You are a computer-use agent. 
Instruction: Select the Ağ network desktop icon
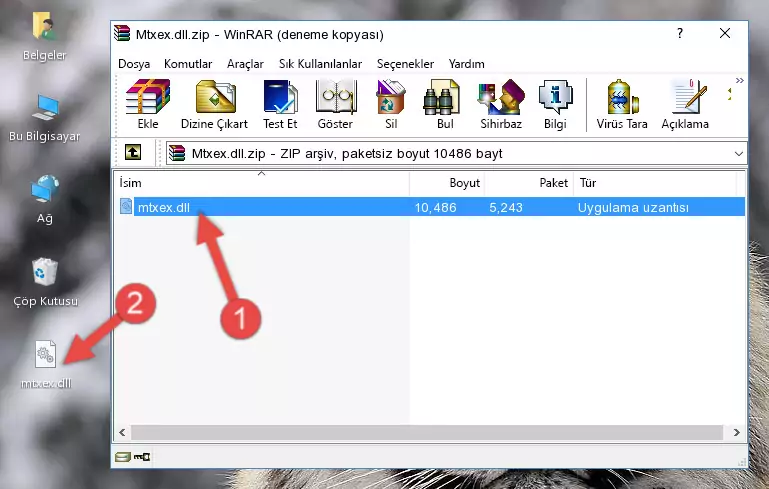click(45, 199)
